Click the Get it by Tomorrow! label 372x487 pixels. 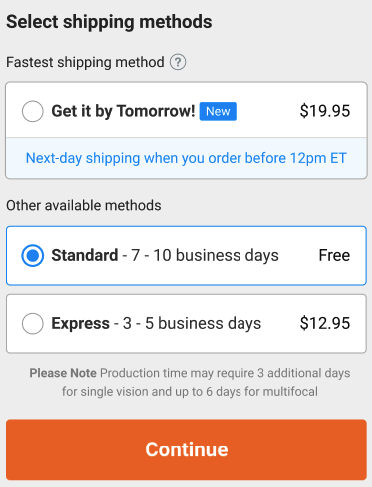123,111
